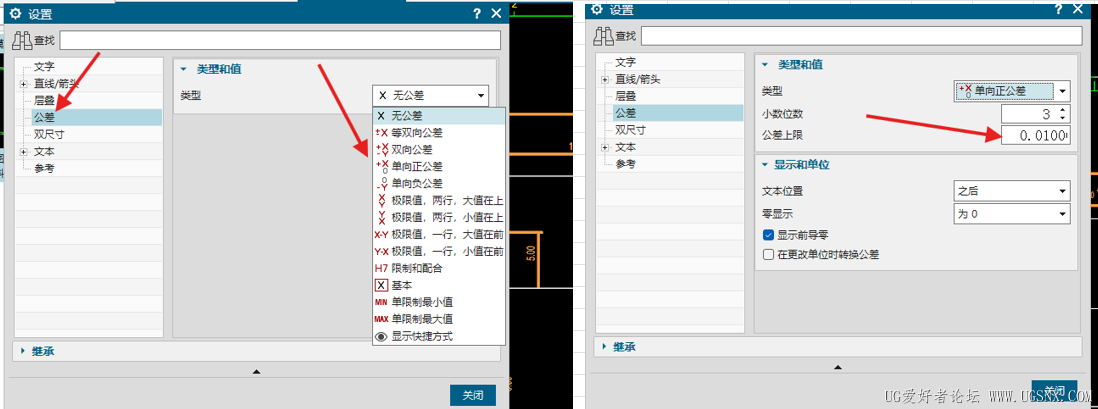Choose 双向公差 tolerance type
Screen dimensions: 1098x409
(438, 150)
